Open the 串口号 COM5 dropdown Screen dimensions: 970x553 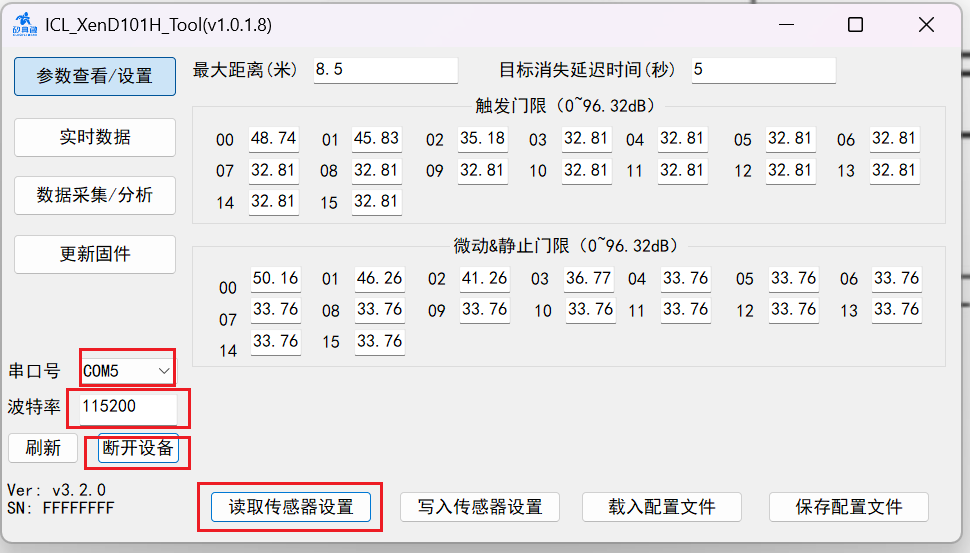coord(127,371)
